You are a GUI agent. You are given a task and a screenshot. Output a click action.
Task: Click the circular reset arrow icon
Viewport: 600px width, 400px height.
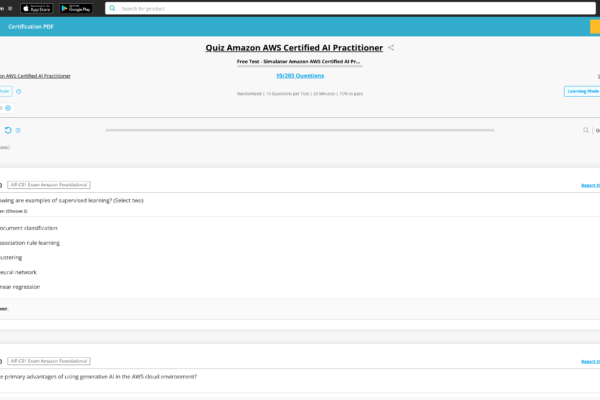(x=8, y=130)
